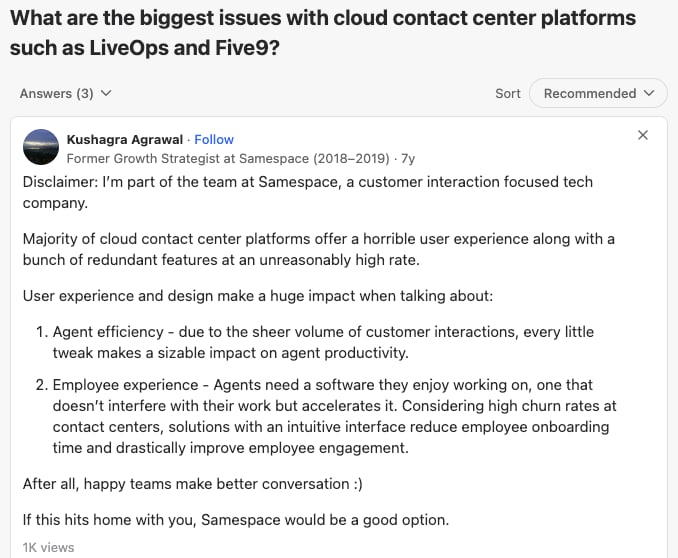Click the happy teams make better conversation line
The image size is (678, 558).
click(x=192, y=484)
